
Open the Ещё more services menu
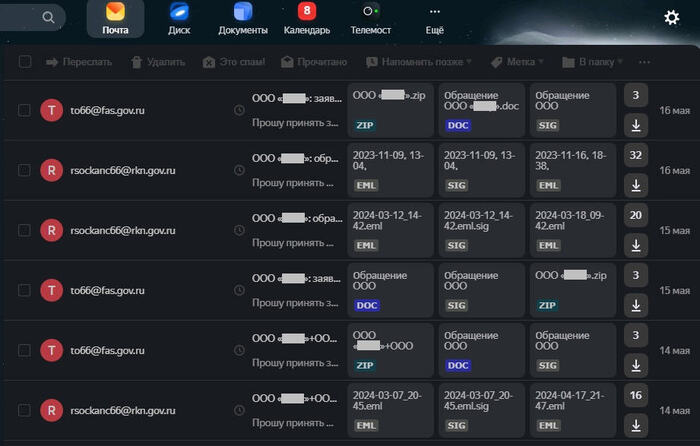pos(434,19)
